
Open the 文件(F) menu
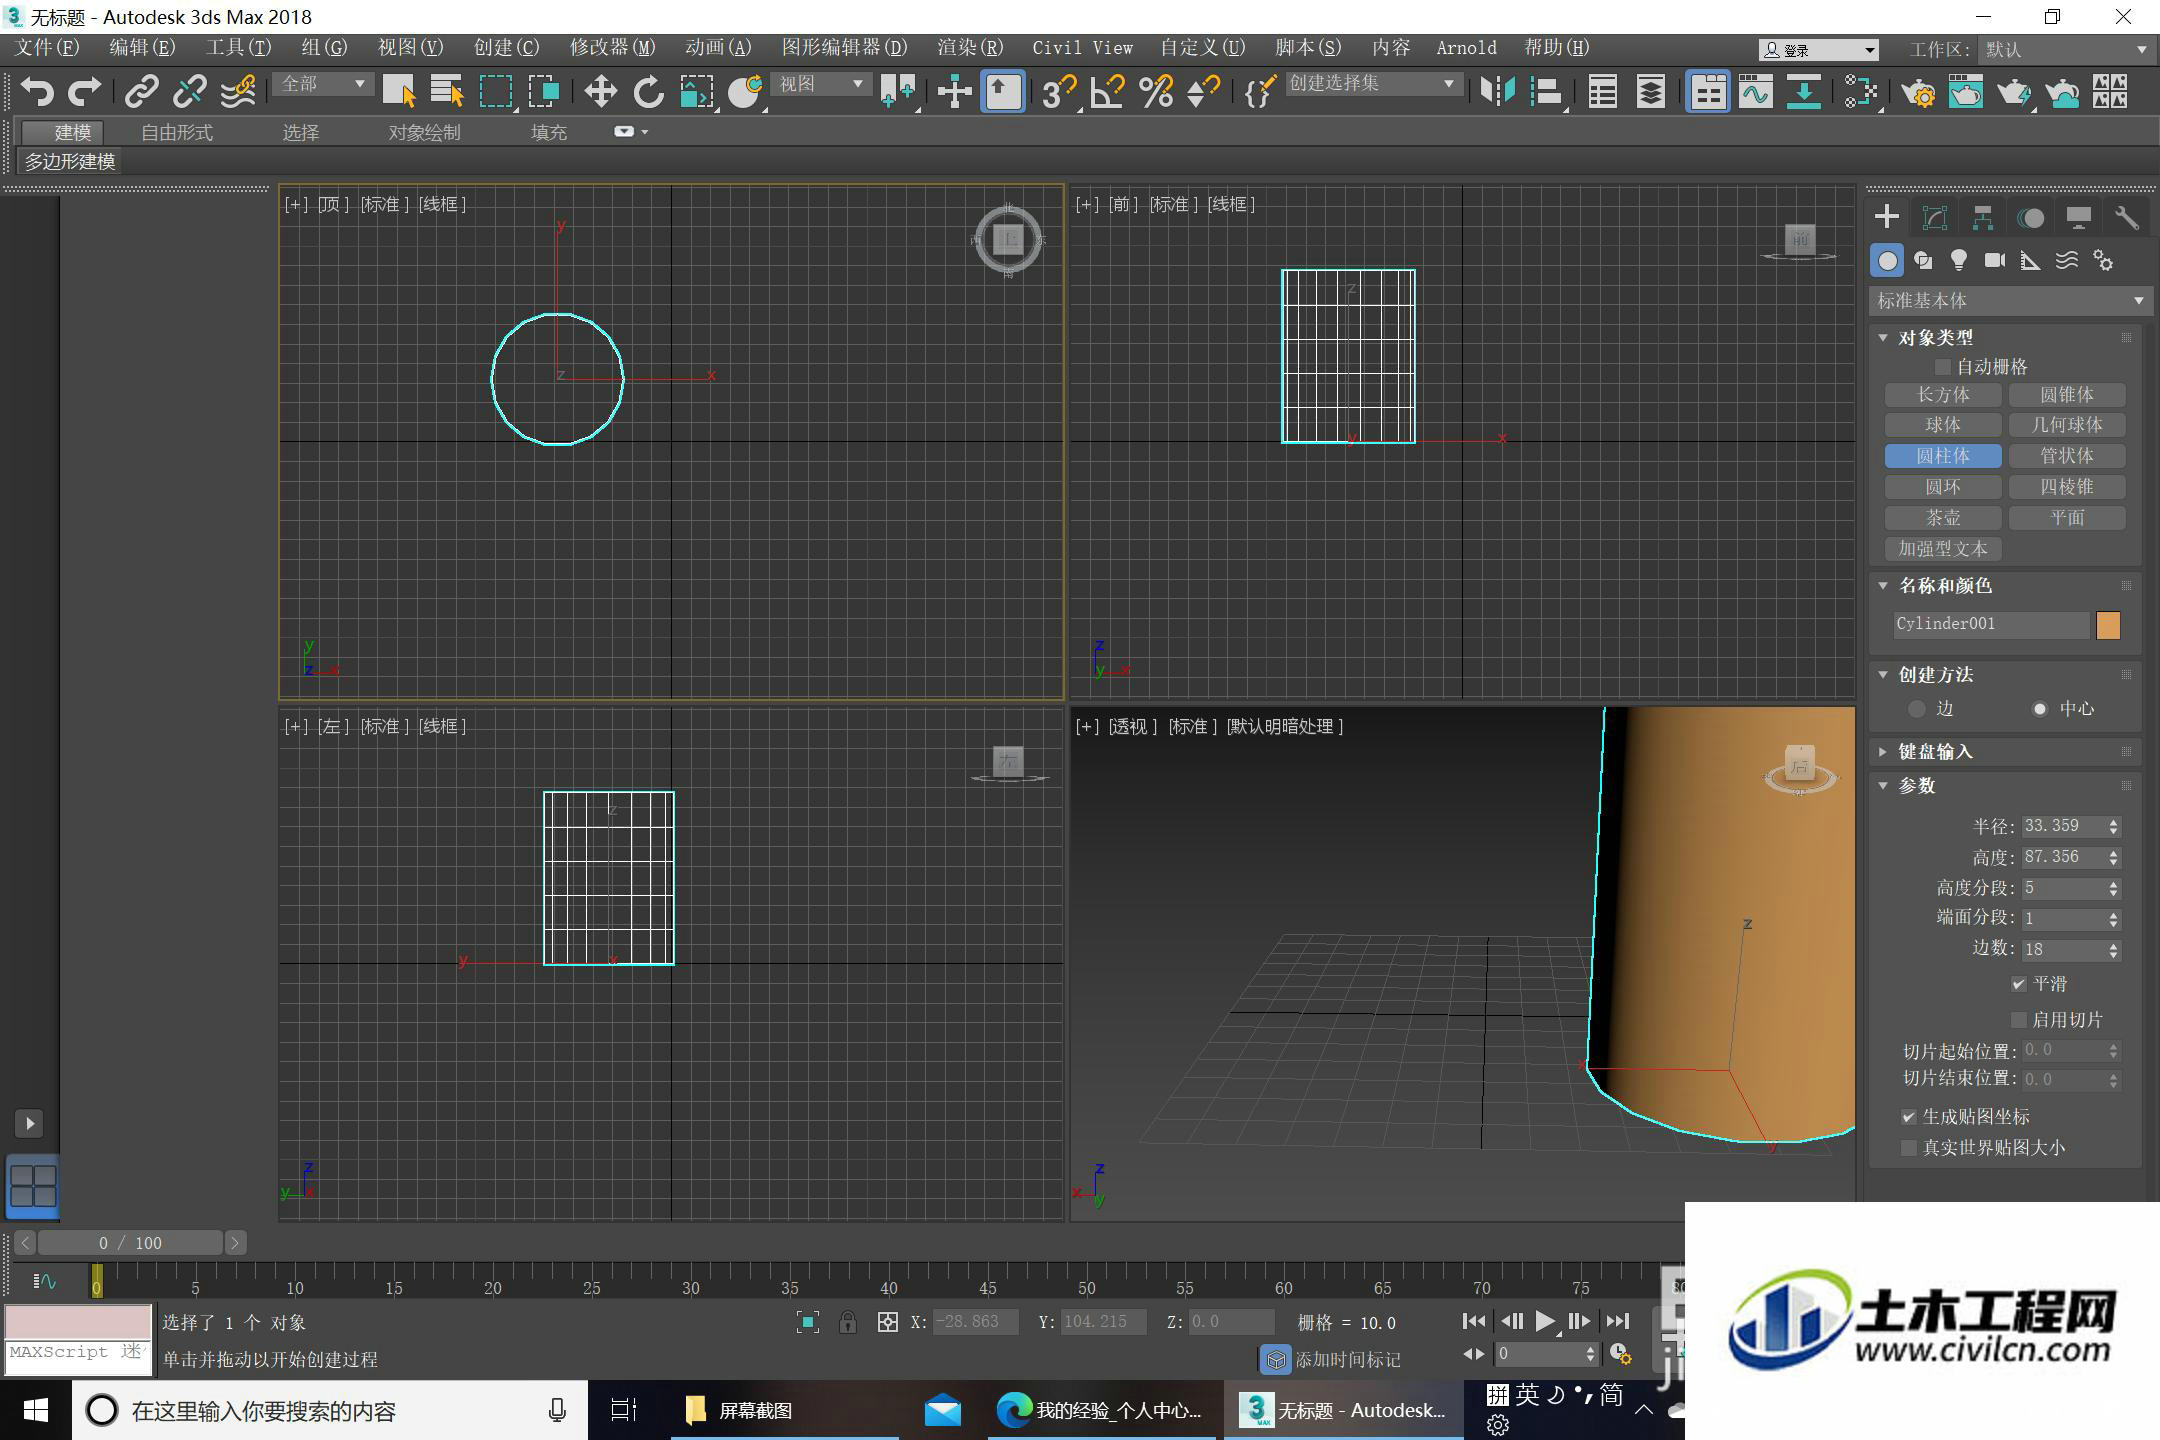tap(47, 48)
